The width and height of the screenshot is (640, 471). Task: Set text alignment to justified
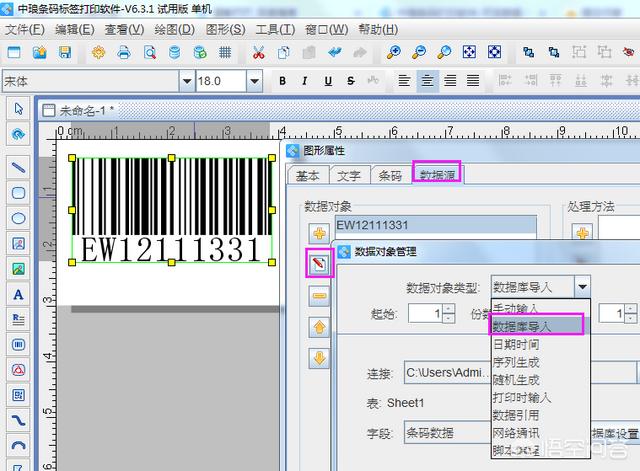coord(473,80)
